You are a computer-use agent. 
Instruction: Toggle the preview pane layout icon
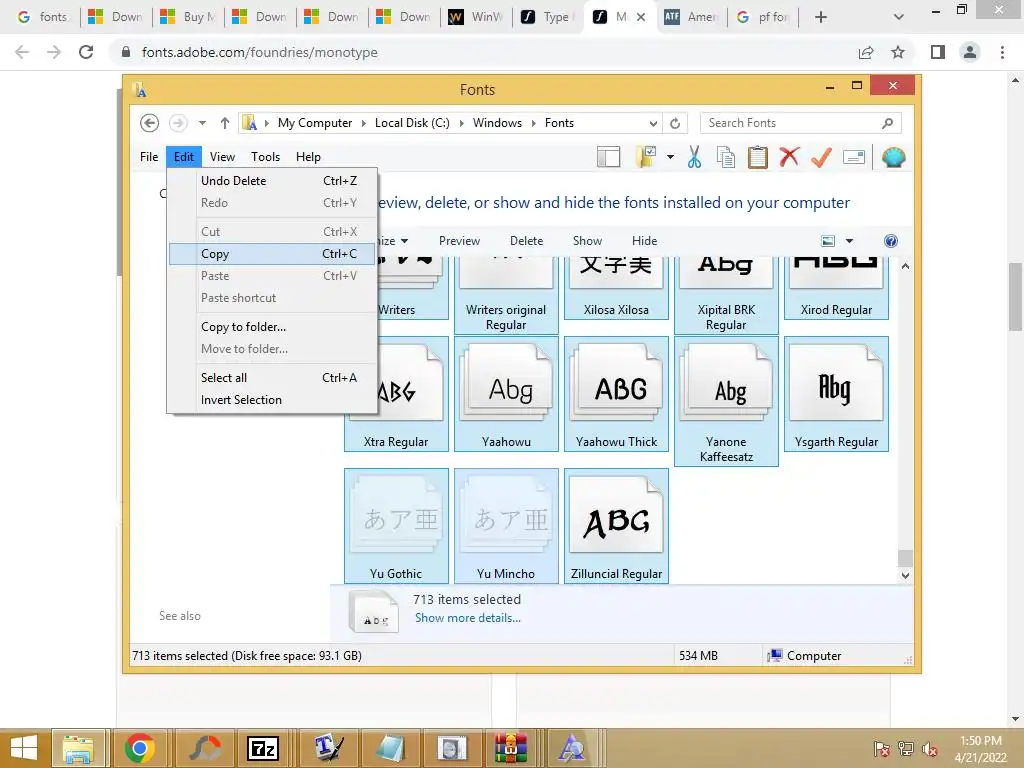point(608,157)
